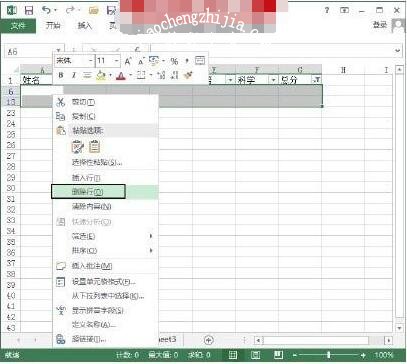407x364 pixels.
Task: Click the fill color bucket swatch
Action: point(101,76)
